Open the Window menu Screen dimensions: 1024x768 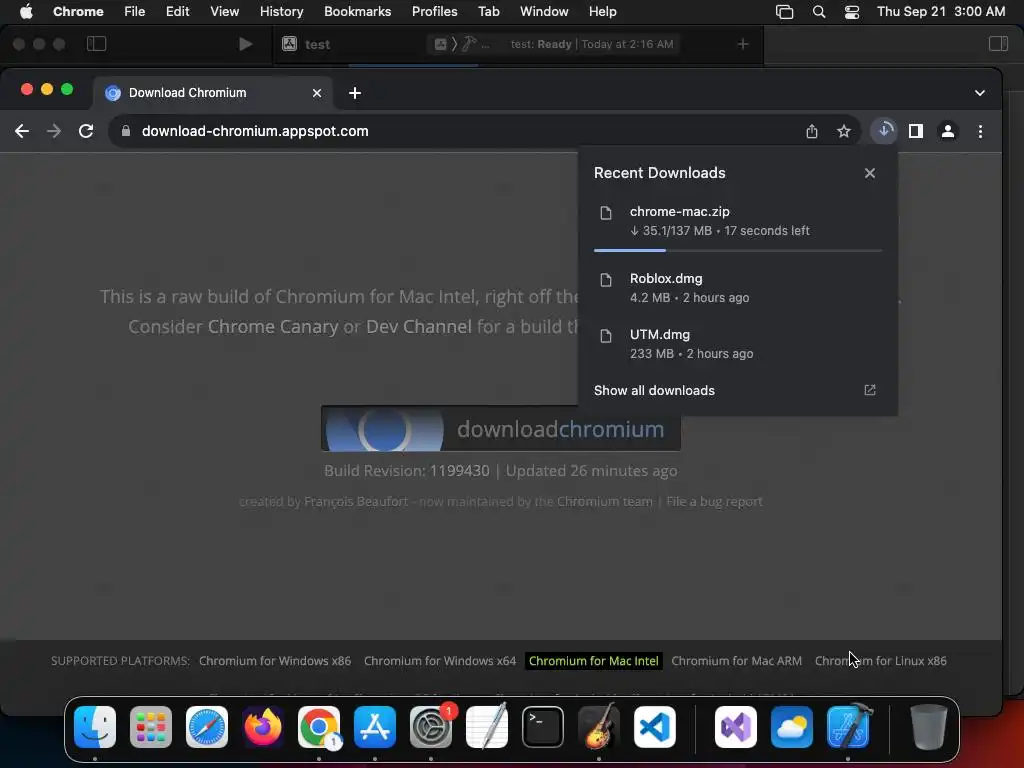pyautogui.click(x=544, y=12)
